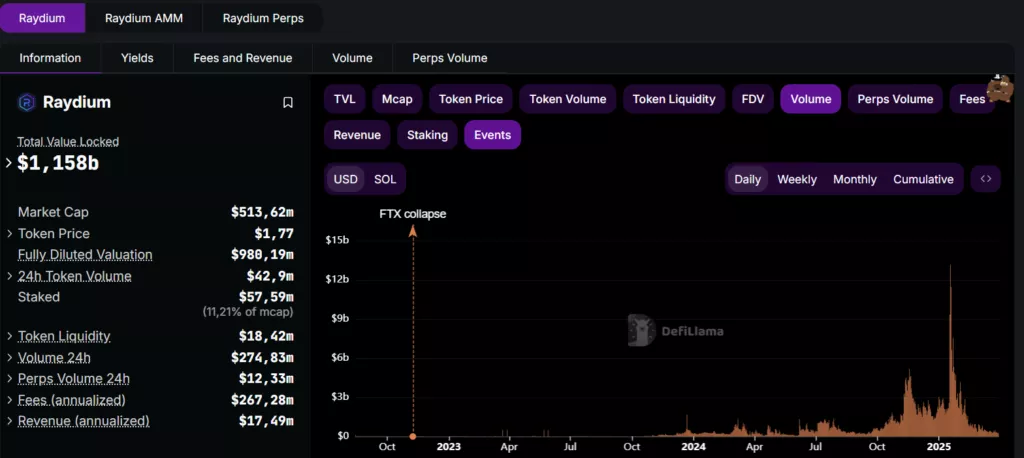Toggle the Fees chart series

pos(972,99)
